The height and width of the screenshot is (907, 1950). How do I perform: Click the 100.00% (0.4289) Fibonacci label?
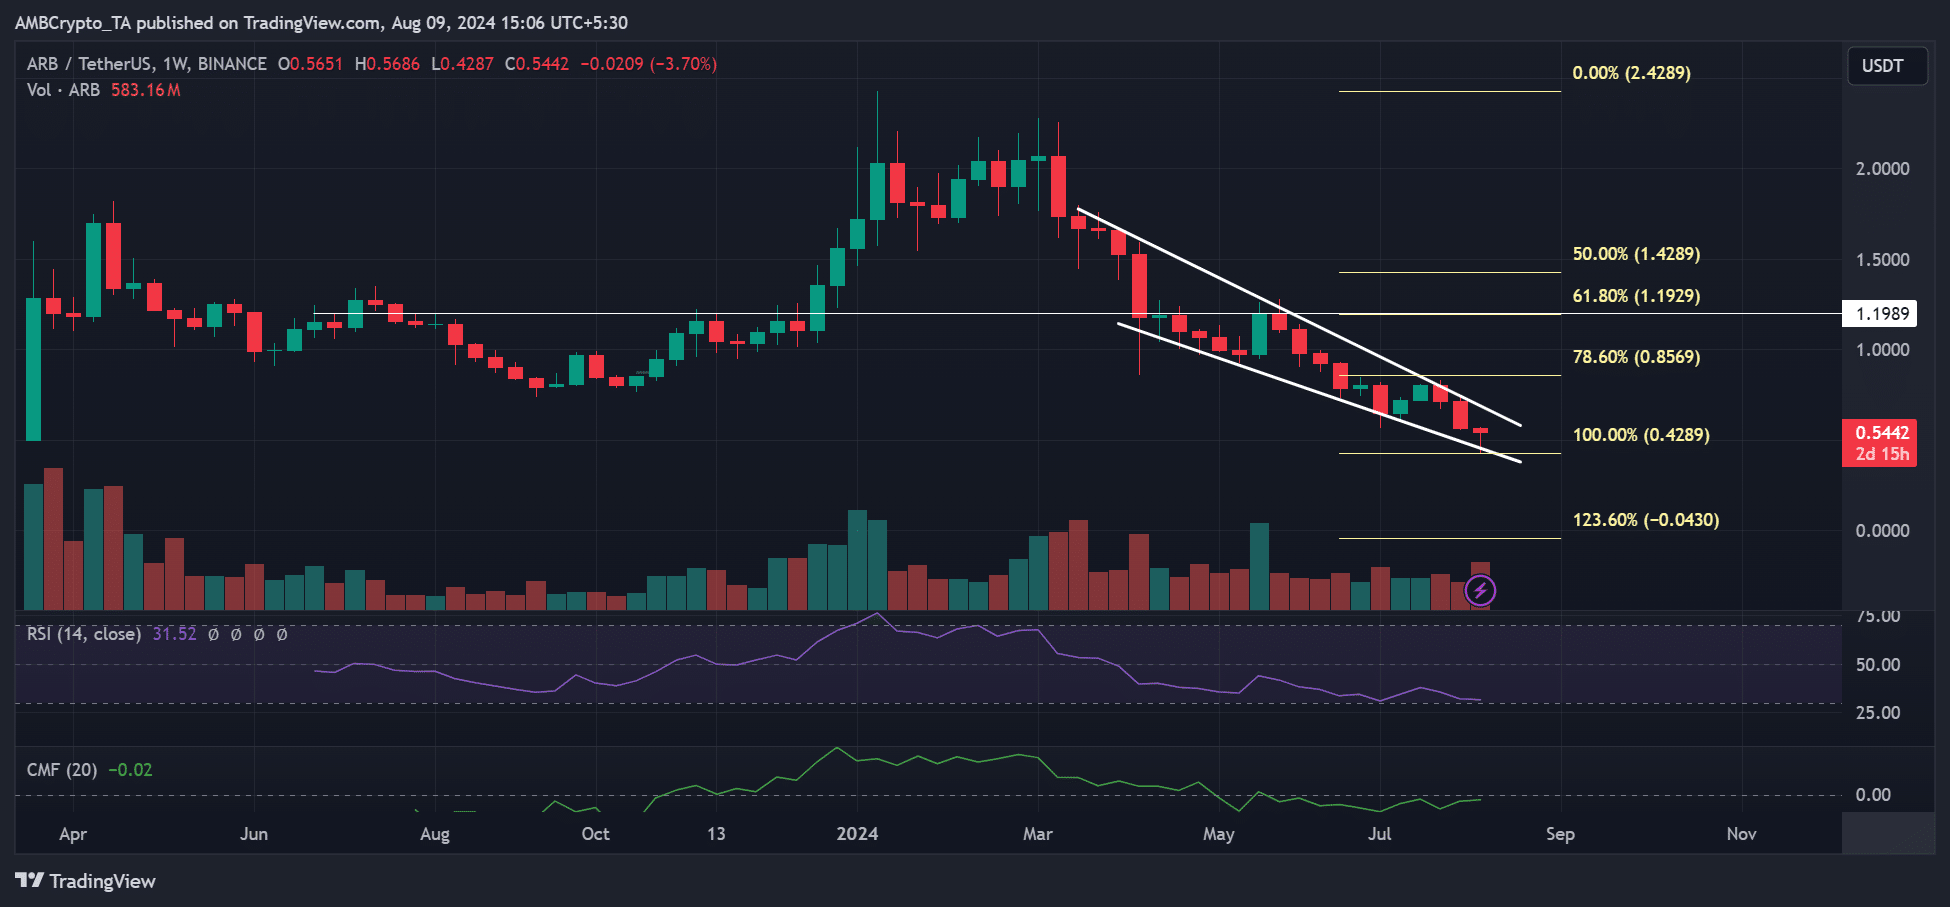pos(1641,435)
